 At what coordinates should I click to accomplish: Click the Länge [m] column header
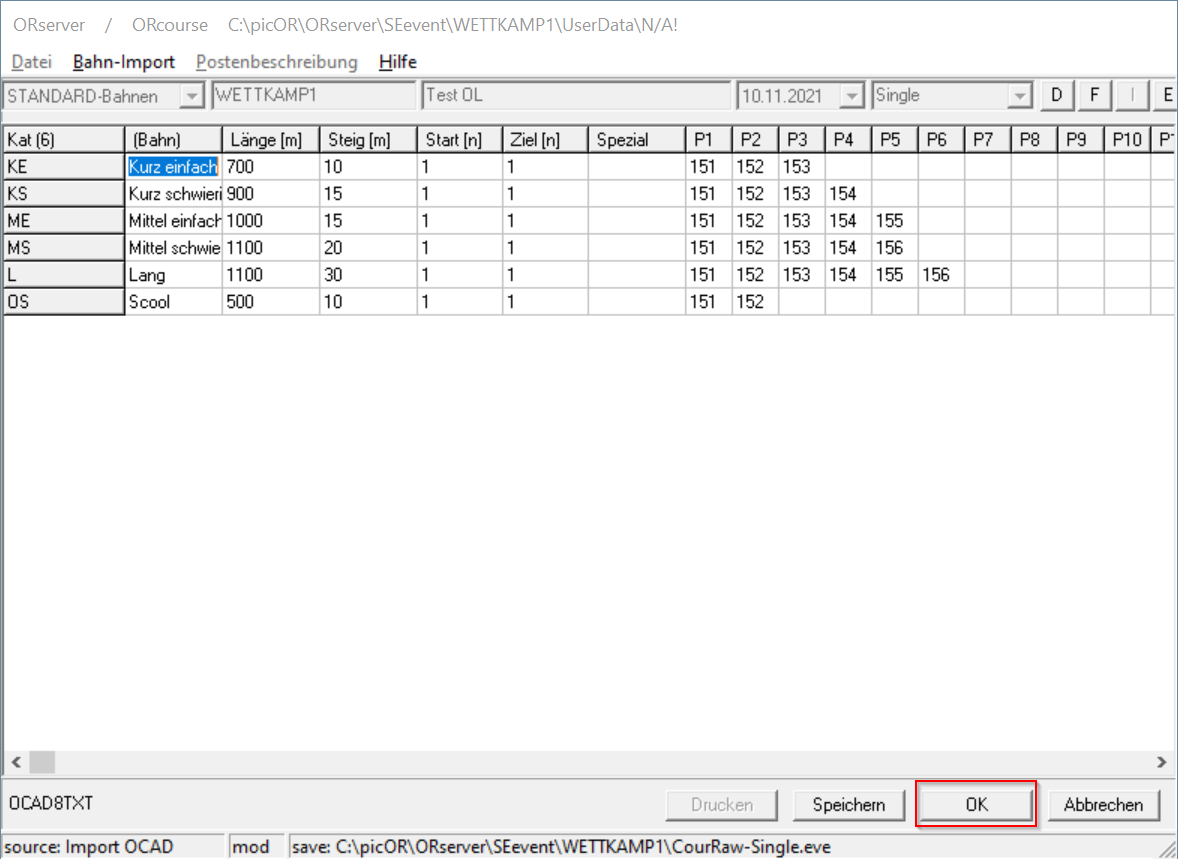coord(270,140)
